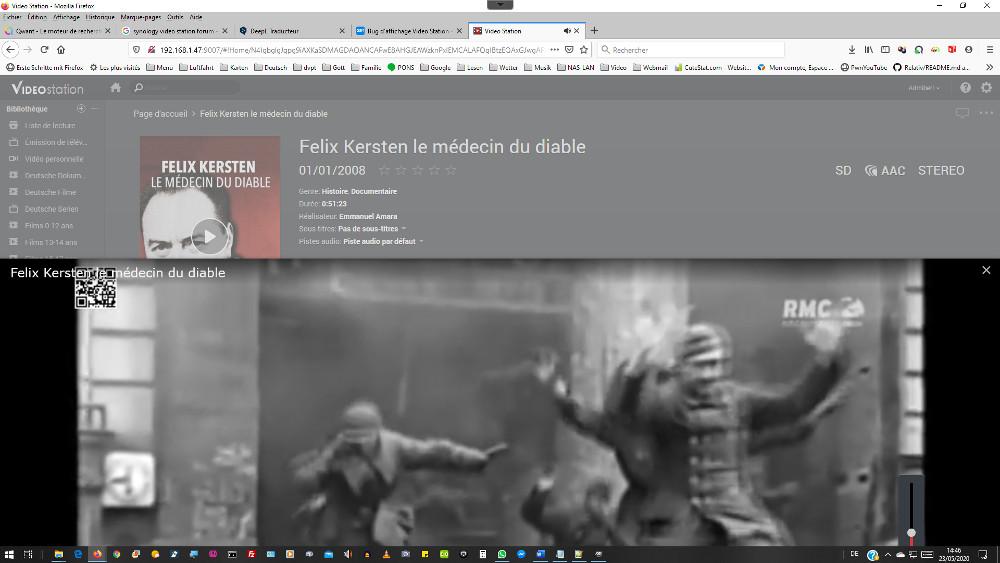Open the TV broadcast sidebar entry
This screenshot has height=563, width=1000.
[x=55, y=142]
